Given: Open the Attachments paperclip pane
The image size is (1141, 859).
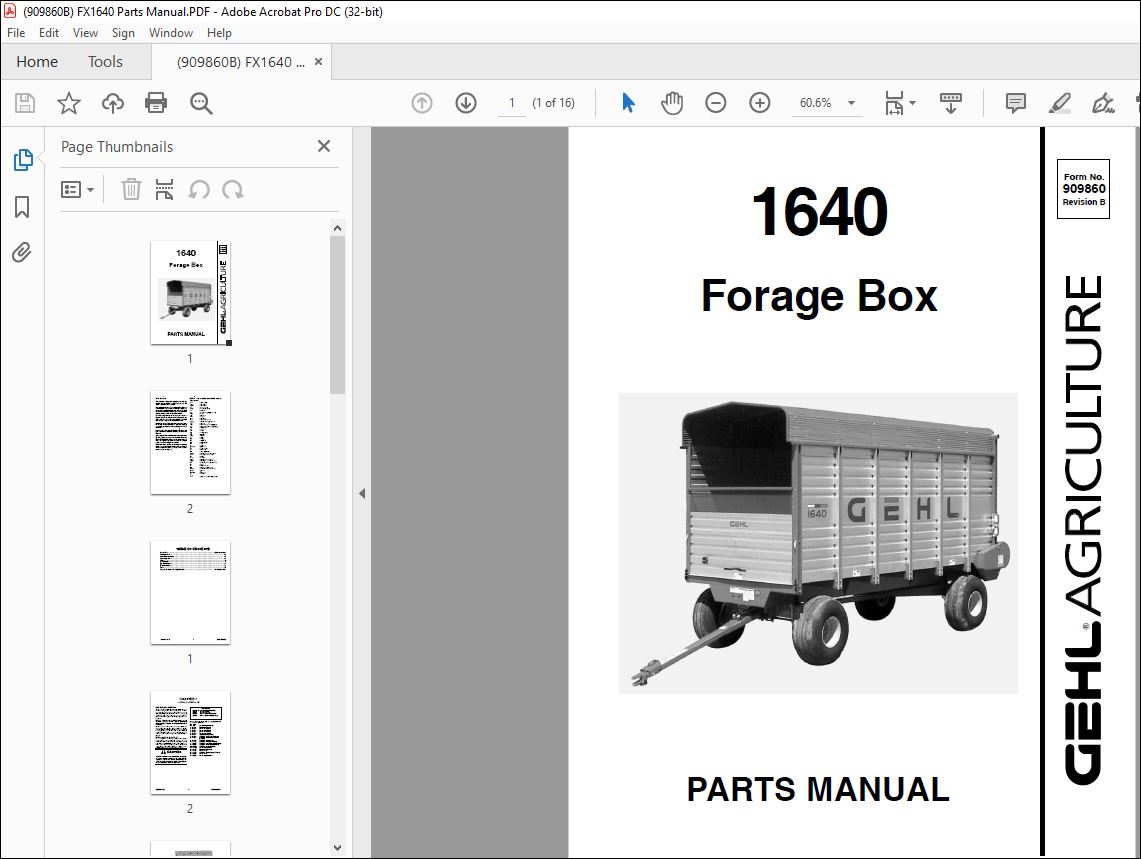Looking at the screenshot, I should [22, 253].
